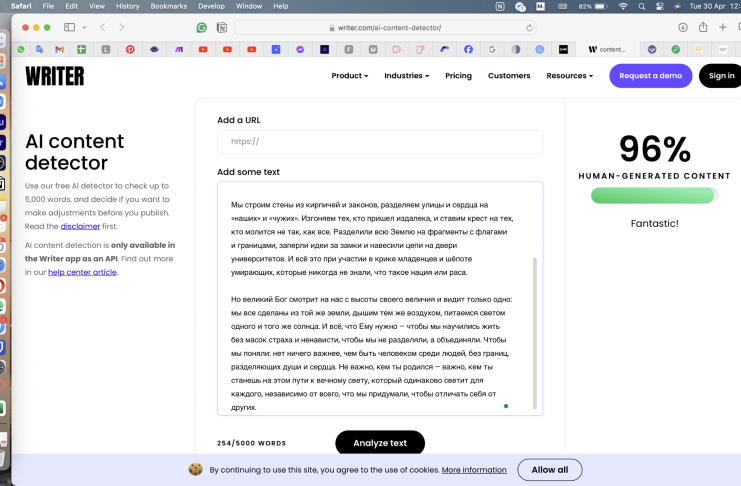The width and height of the screenshot is (741, 486).
Task: Switch to the Messenger tab
Action: (x=300, y=49)
